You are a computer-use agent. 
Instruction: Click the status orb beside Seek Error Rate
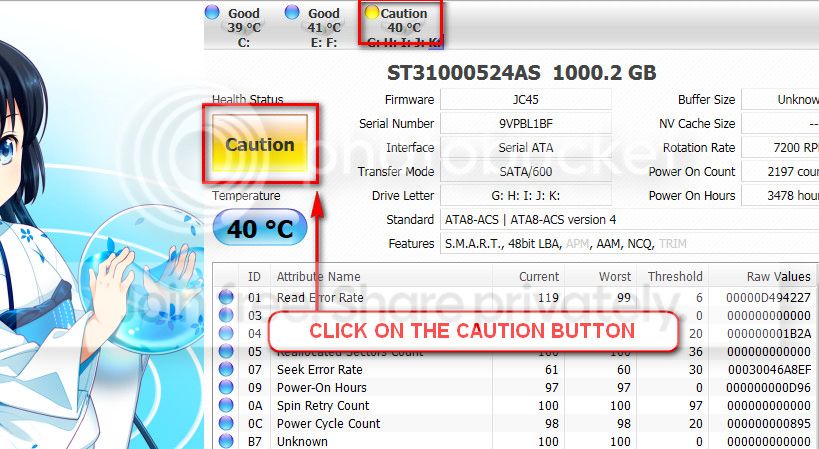tap(226, 369)
